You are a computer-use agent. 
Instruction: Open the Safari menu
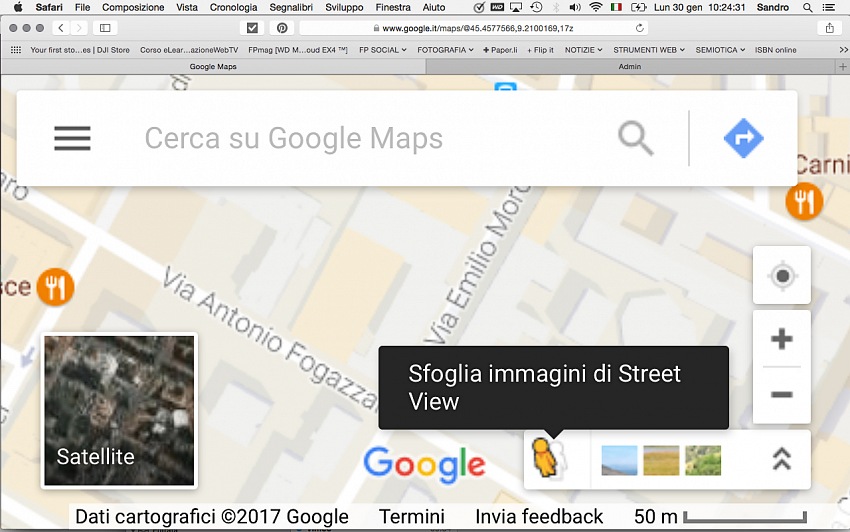(49, 8)
